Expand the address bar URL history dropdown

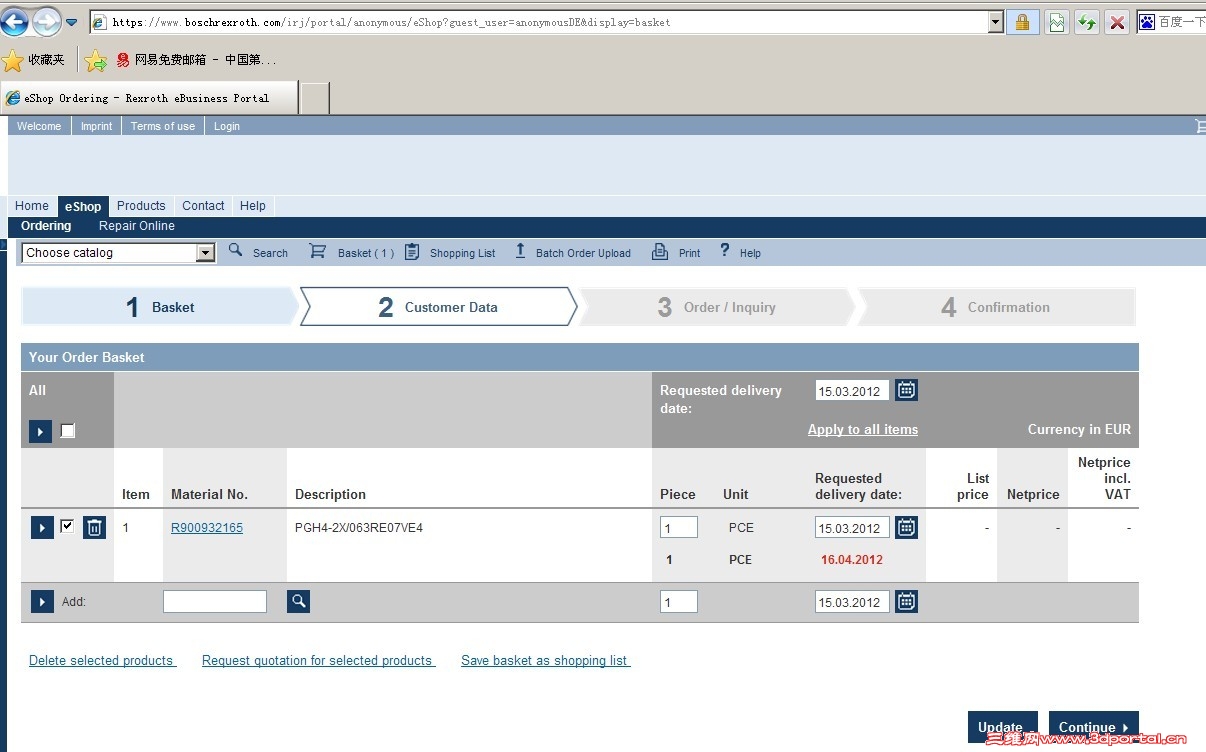pyautogui.click(x=995, y=22)
